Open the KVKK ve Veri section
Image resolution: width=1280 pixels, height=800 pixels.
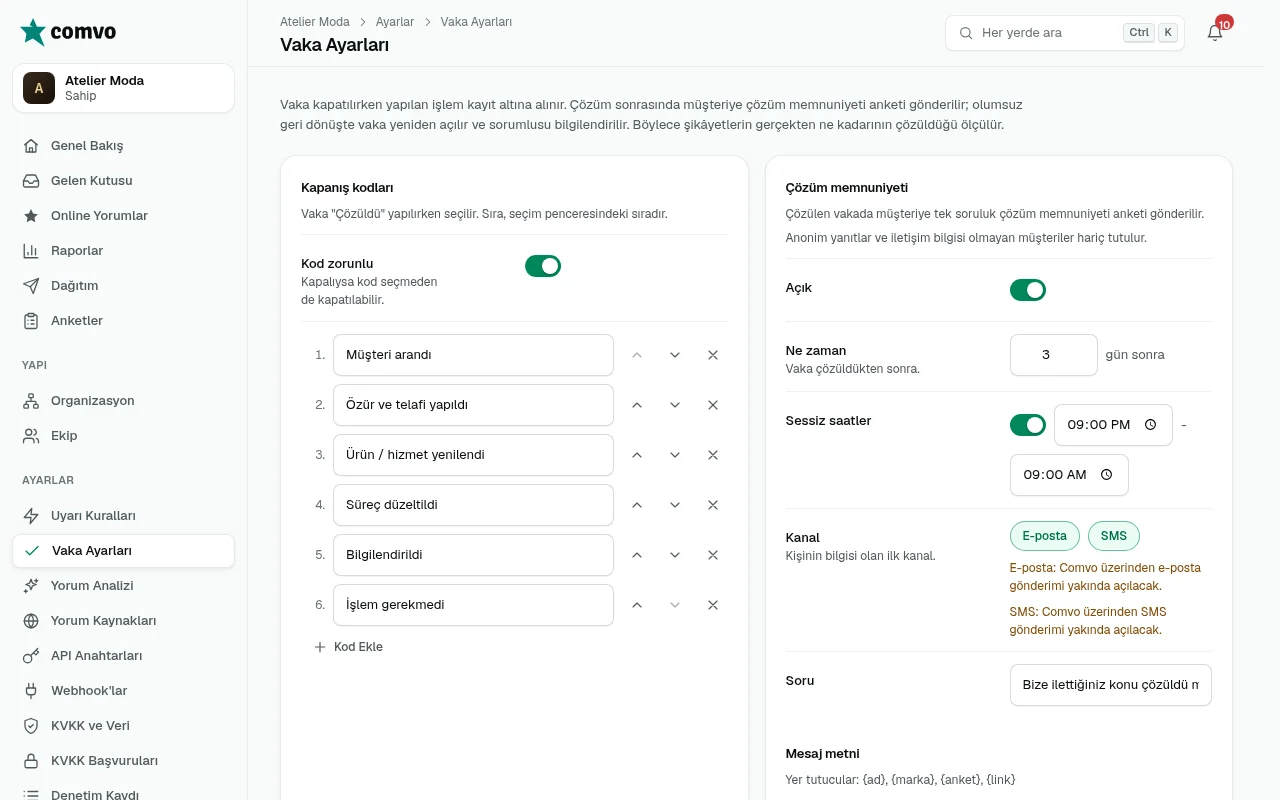(x=123, y=726)
